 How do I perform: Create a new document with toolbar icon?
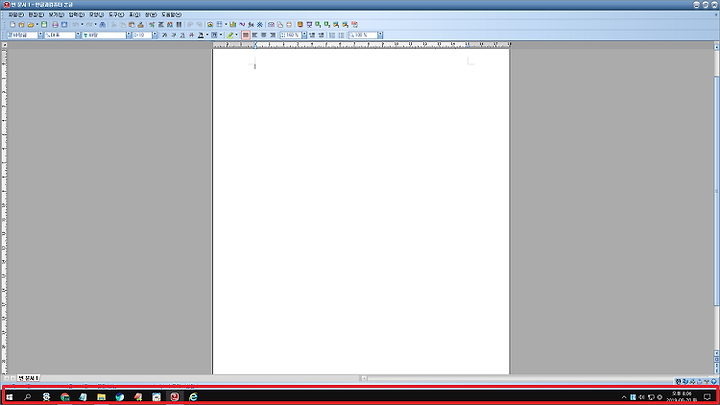pyautogui.click(x=12, y=25)
